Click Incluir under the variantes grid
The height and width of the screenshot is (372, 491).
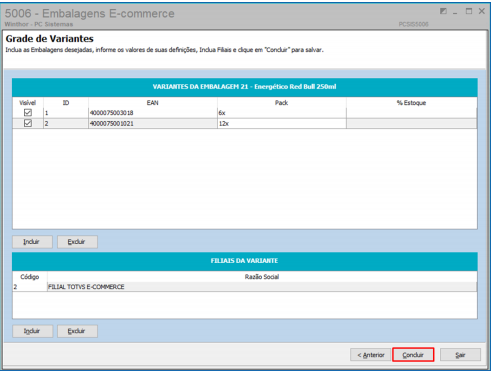pyautogui.click(x=32, y=242)
